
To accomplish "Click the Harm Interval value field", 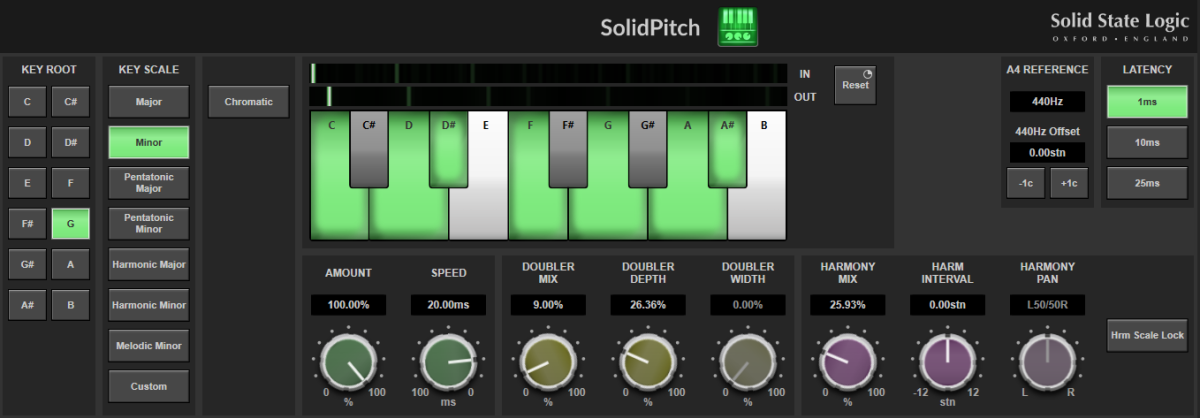I will 947,305.
